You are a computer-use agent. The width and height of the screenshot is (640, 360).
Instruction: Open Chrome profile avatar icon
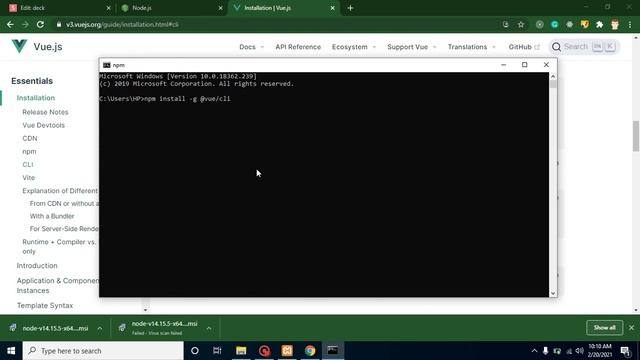615,24
